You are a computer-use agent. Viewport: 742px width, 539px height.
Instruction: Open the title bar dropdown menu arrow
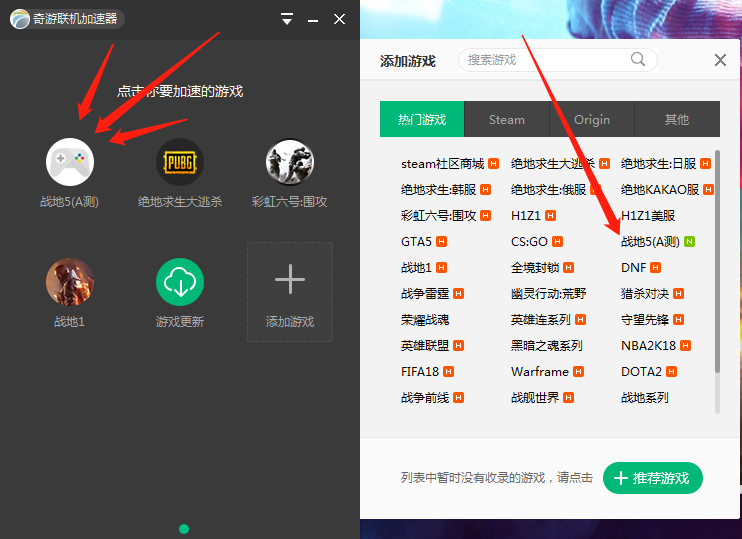click(287, 19)
